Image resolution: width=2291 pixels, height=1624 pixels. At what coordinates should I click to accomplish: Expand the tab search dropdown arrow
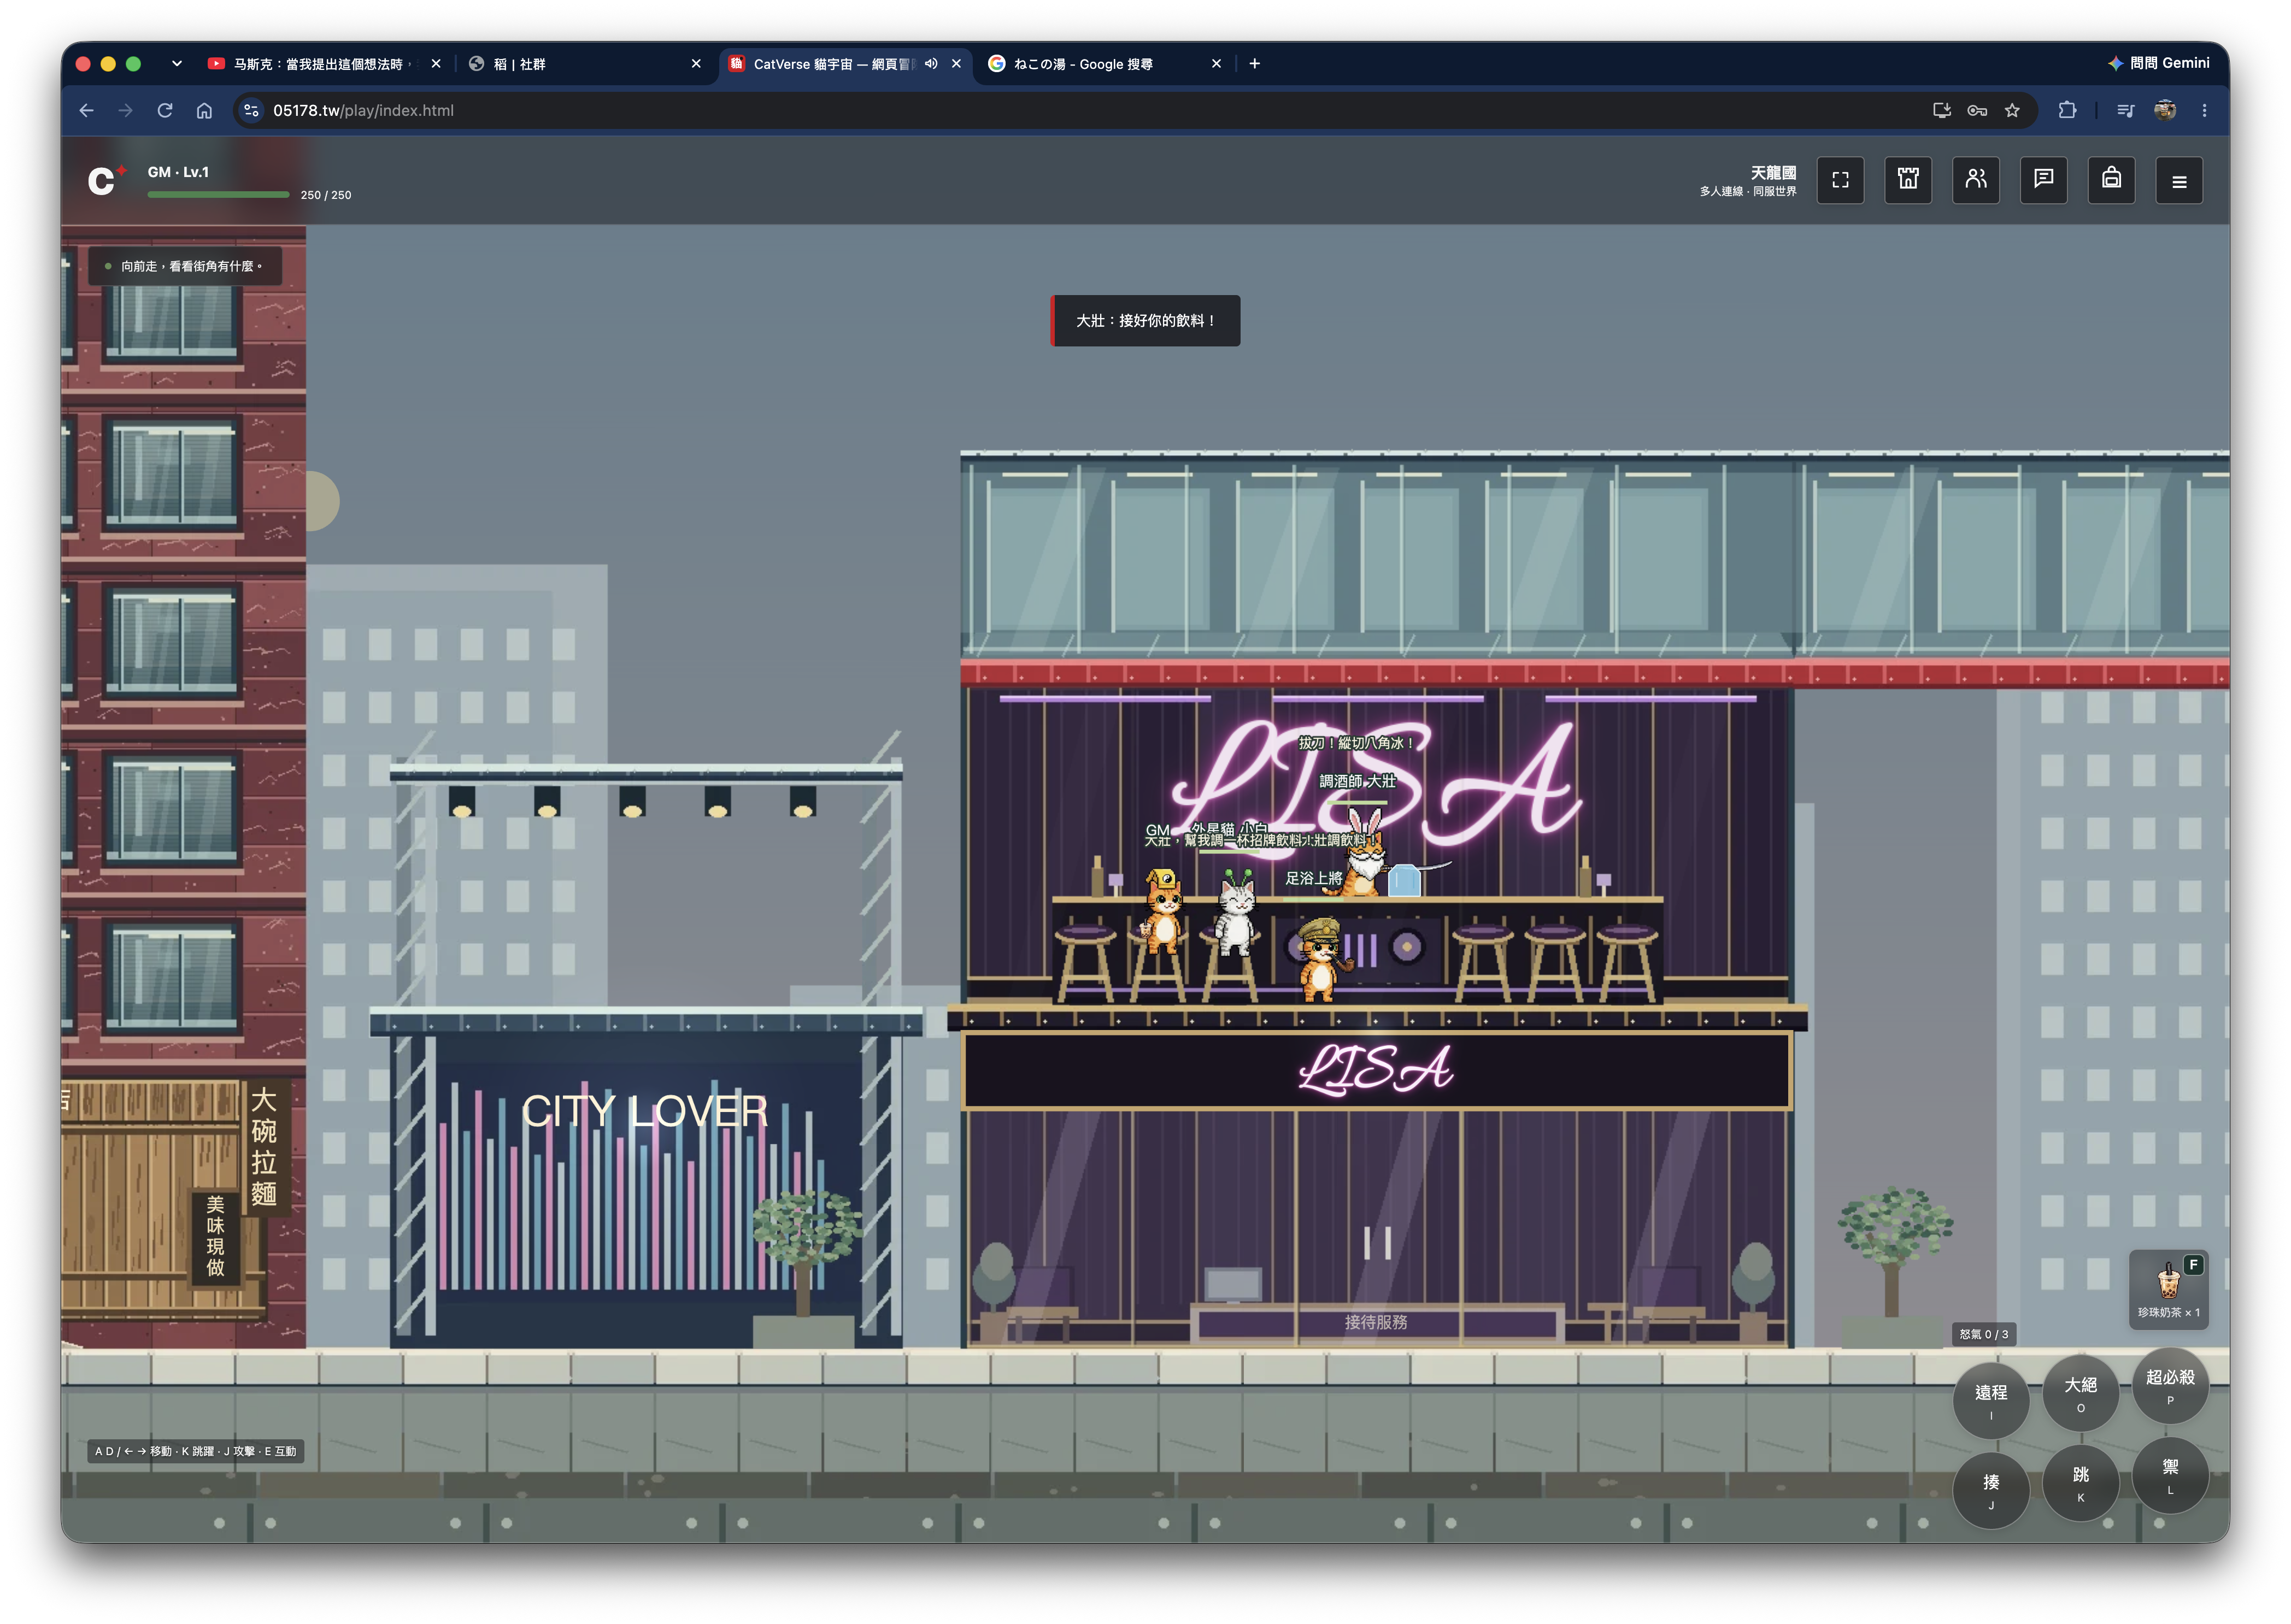pyautogui.click(x=177, y=64)
